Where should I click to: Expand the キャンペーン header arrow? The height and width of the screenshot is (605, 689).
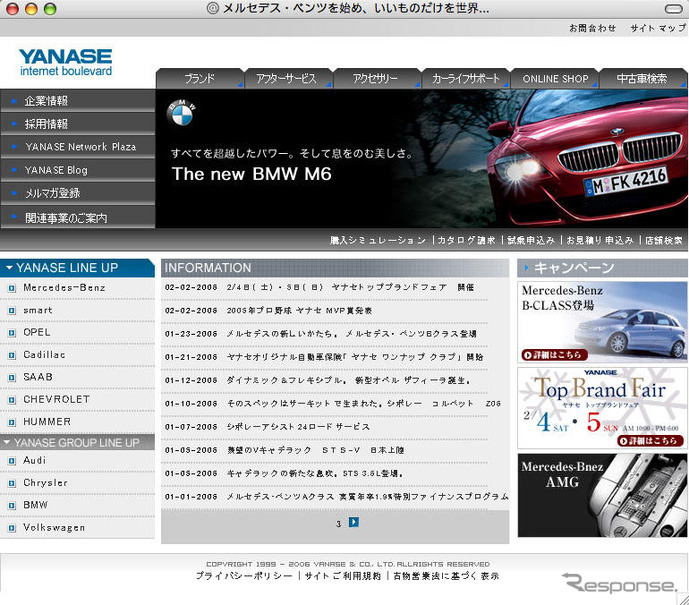pyautogui.click(x=526, y=268)
